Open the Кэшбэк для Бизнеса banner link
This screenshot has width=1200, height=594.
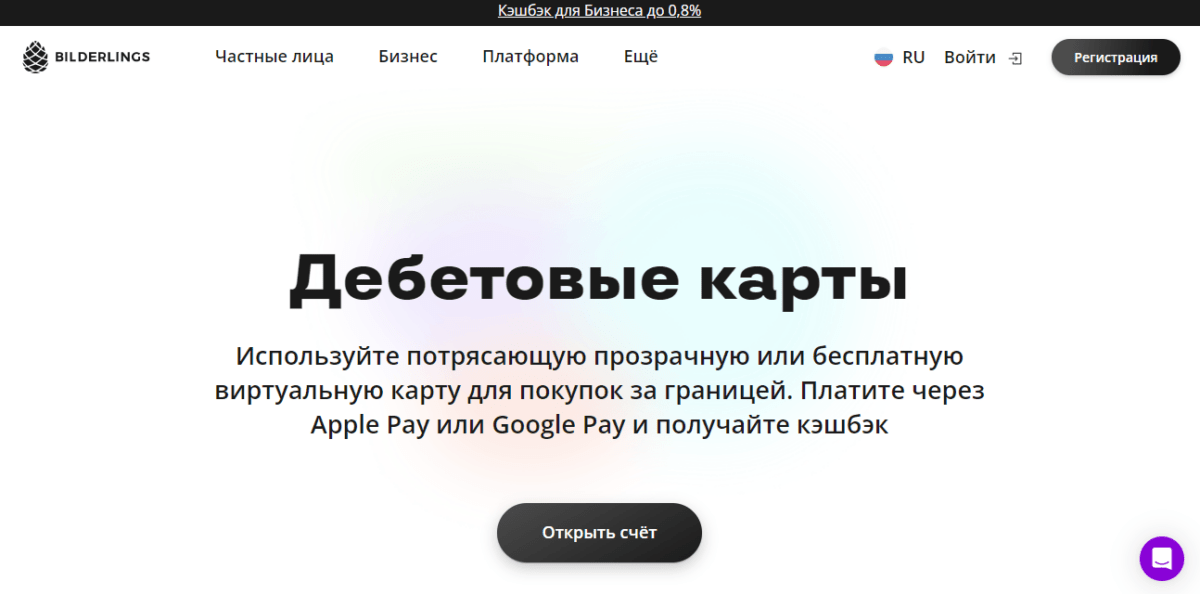[599, 11]
